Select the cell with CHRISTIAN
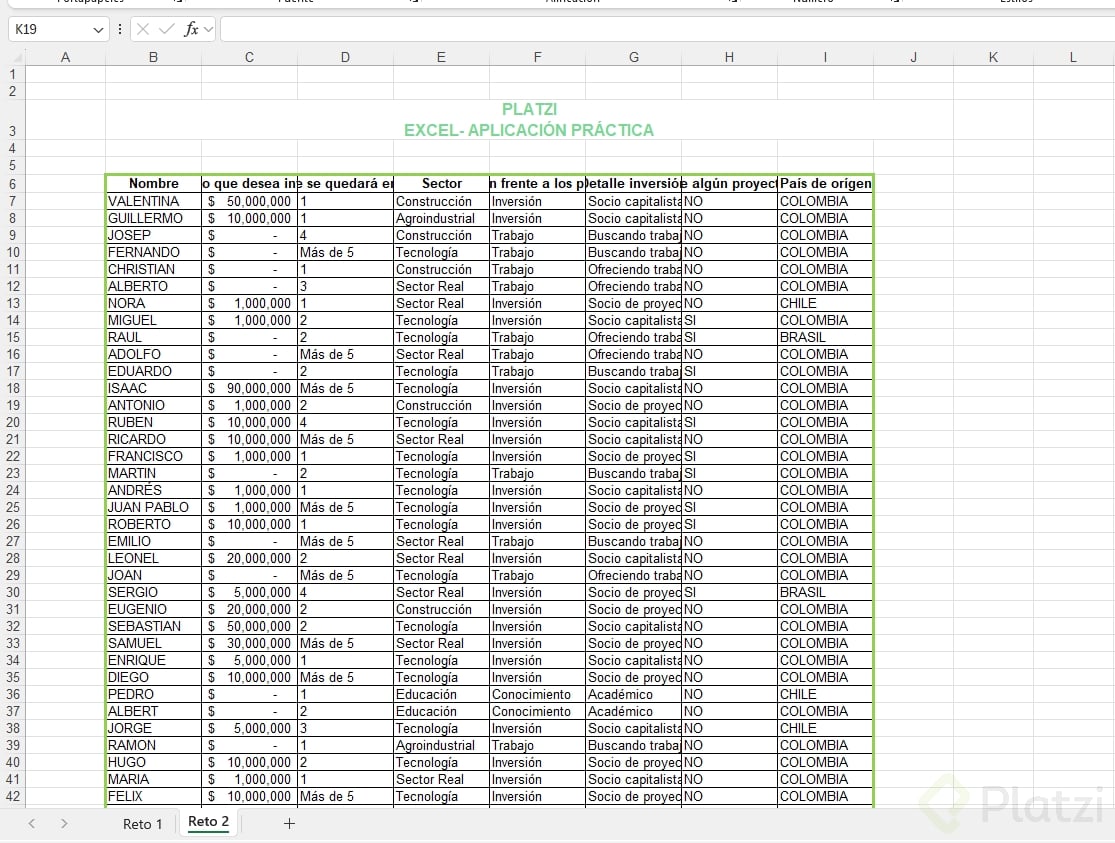This screenshot has width=1115, height=843. [154, 270]
